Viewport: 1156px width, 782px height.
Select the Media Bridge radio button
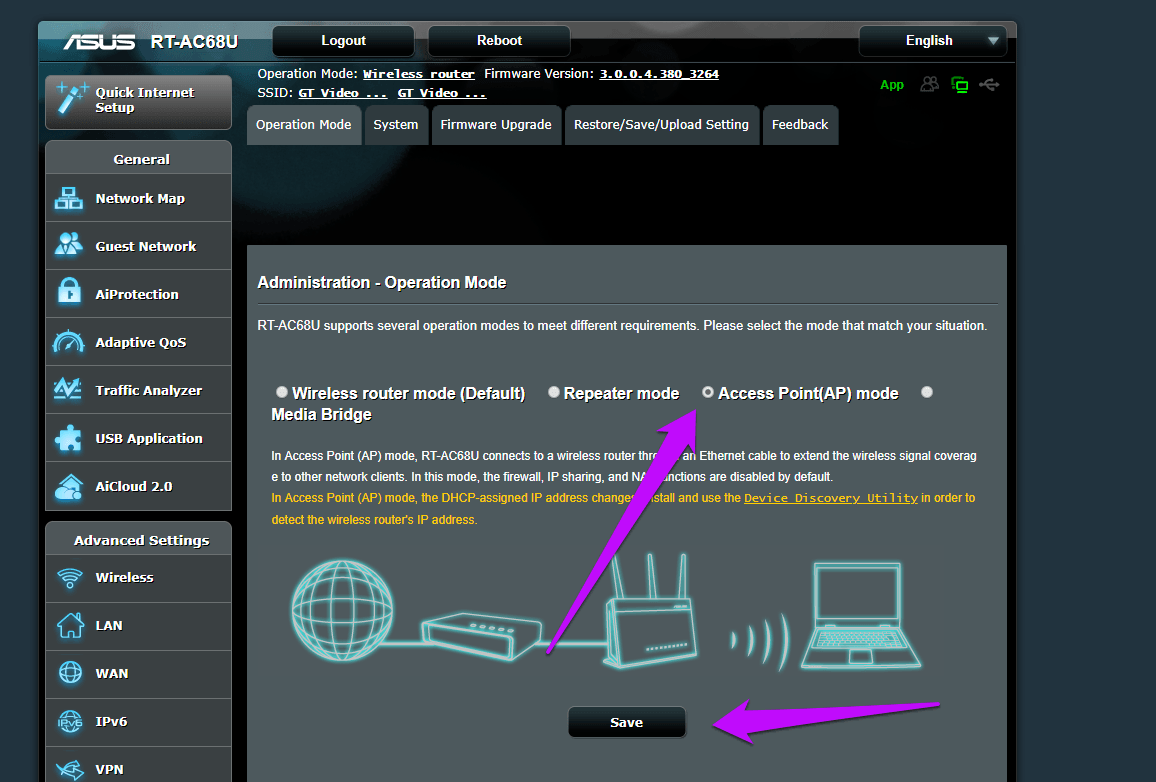[x=927, y=392]
